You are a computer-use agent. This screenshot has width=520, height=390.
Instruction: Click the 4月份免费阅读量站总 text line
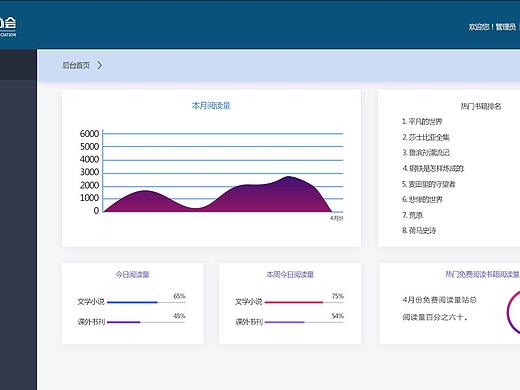439,300
